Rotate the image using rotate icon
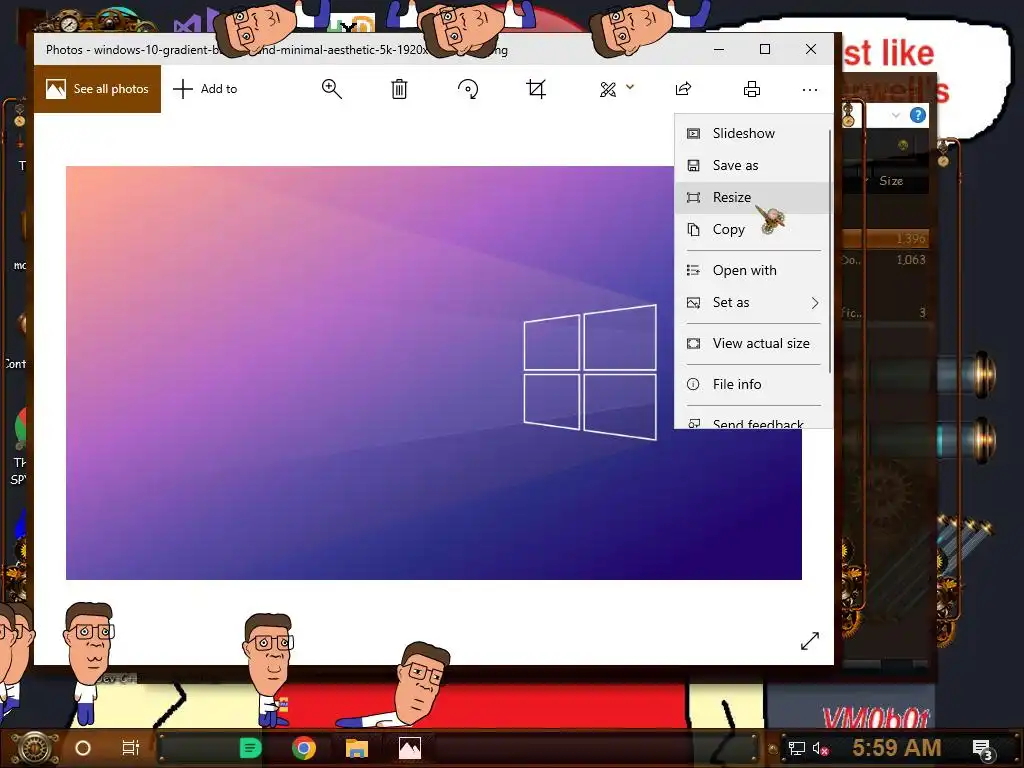 tap(468, 89)
